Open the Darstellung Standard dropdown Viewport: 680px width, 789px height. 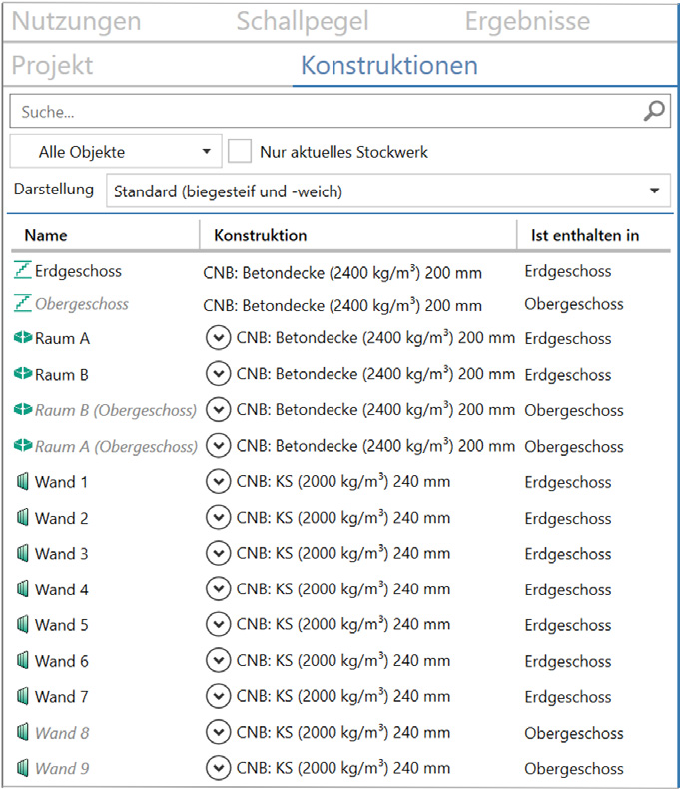coord(388,191)
